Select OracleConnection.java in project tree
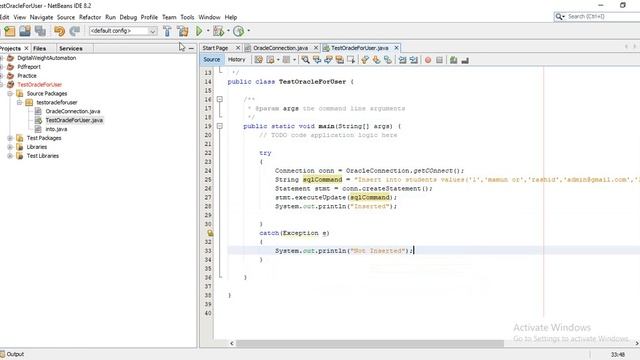 click(73, 111)
